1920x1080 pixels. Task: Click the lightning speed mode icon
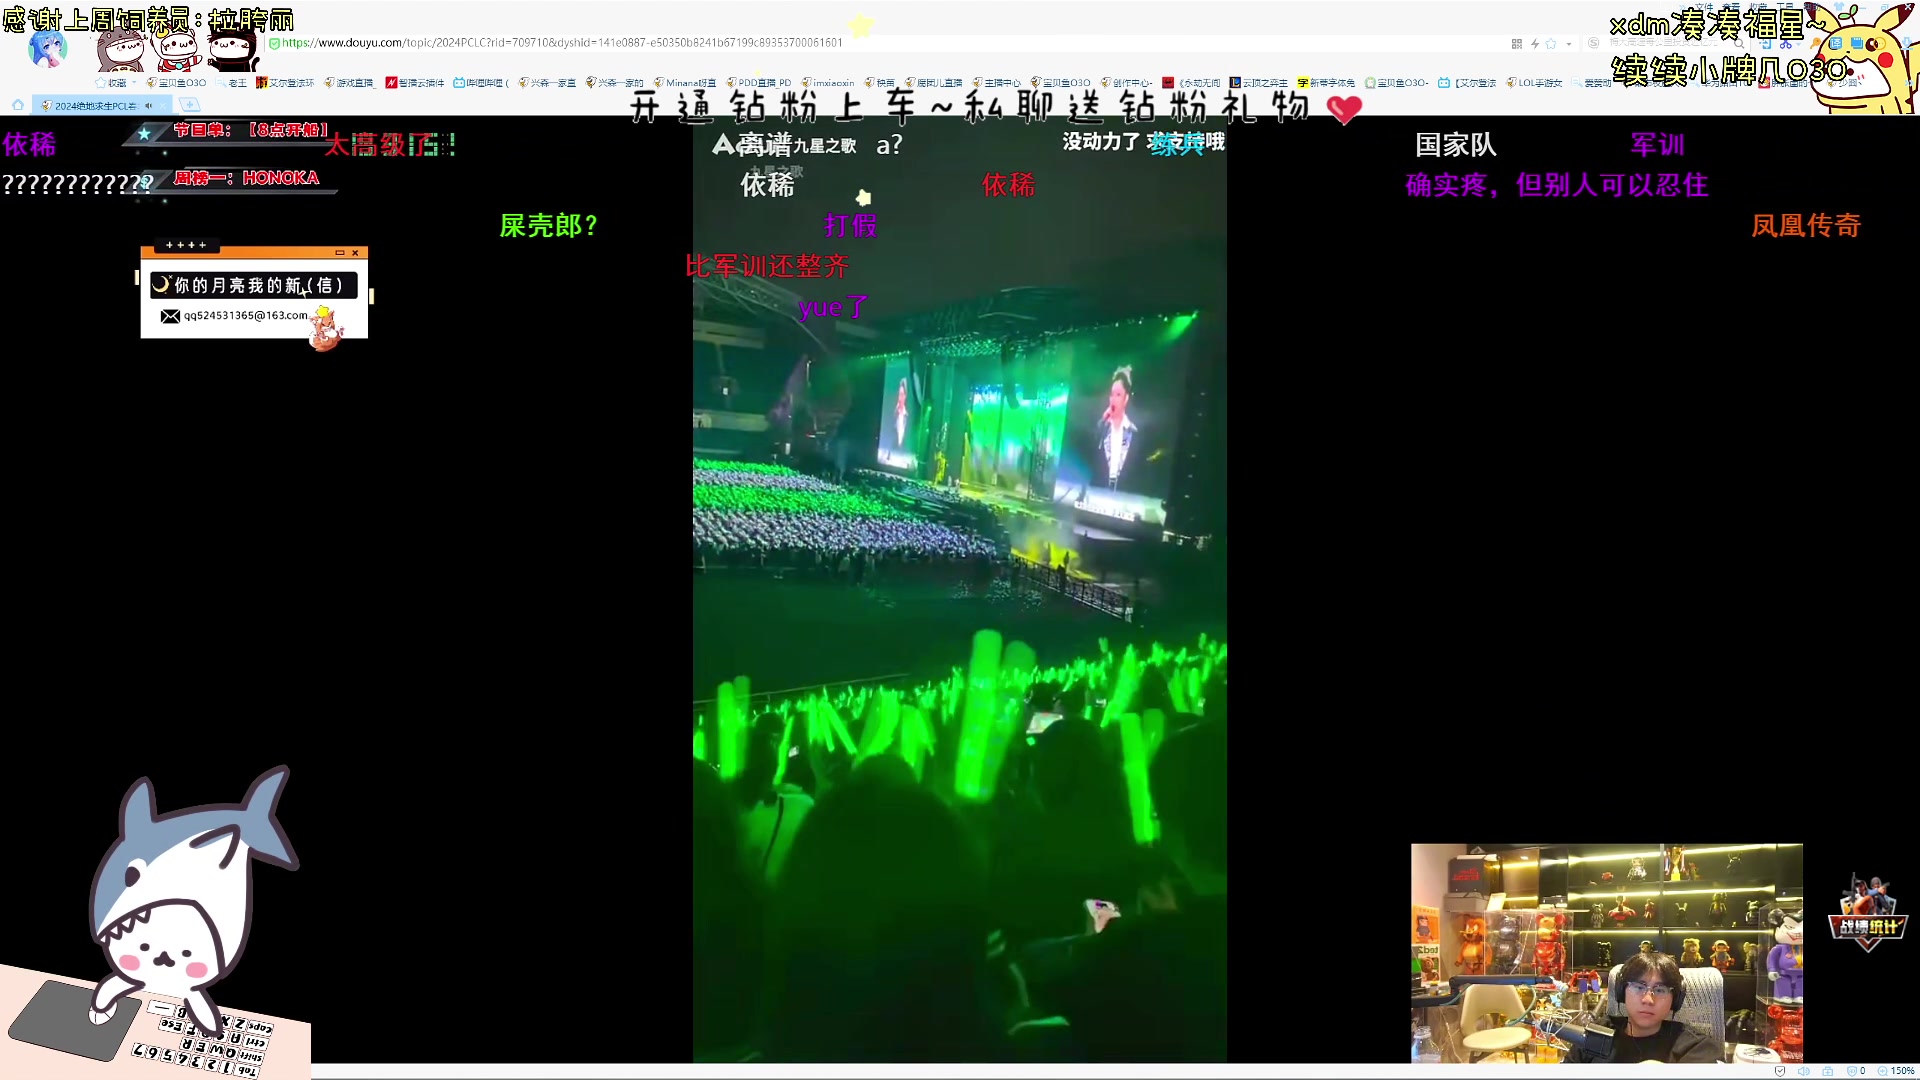point(1534,44)
